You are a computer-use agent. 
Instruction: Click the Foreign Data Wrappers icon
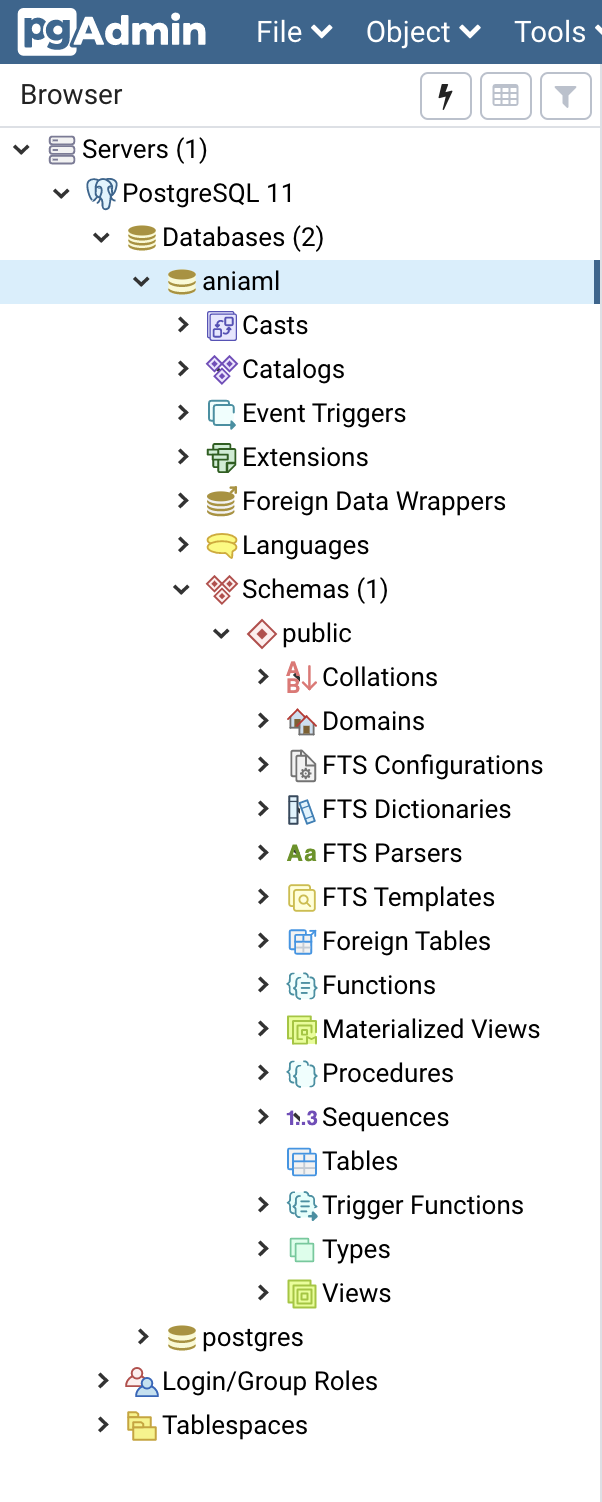pyautogui.click(x=222, y=501)
